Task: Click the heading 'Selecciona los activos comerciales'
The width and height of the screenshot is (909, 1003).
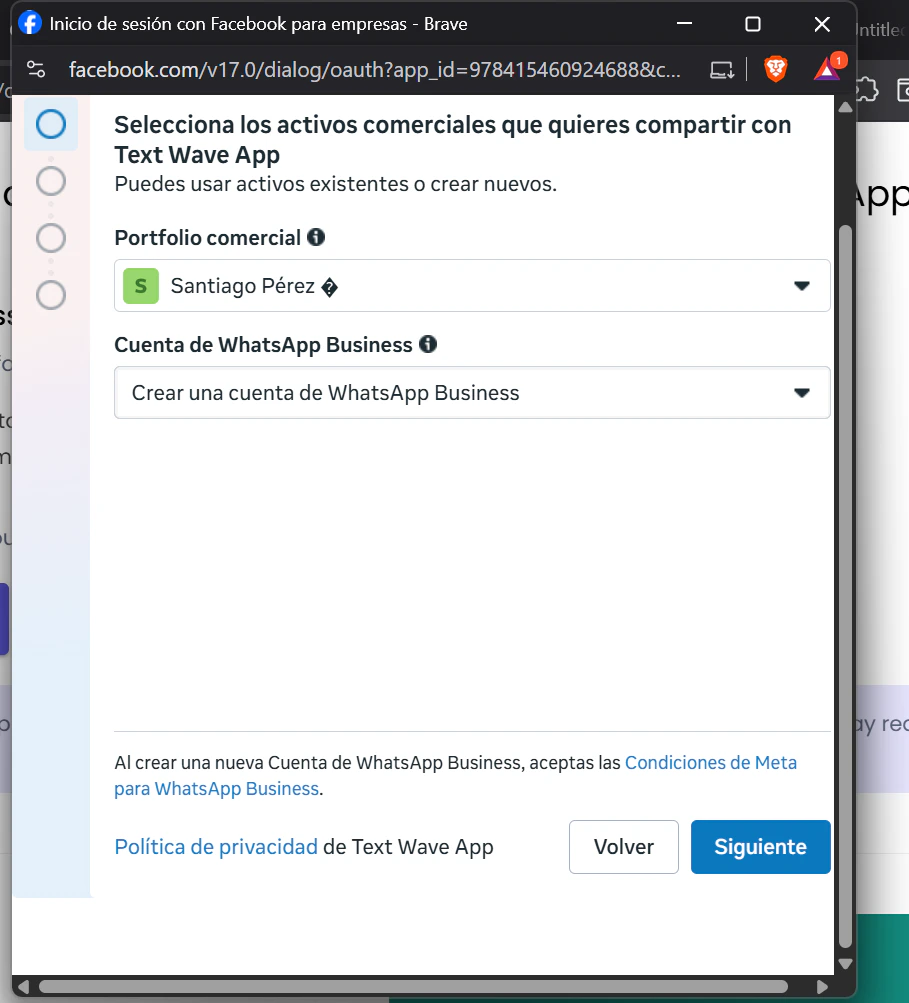Action: [453, 139]
